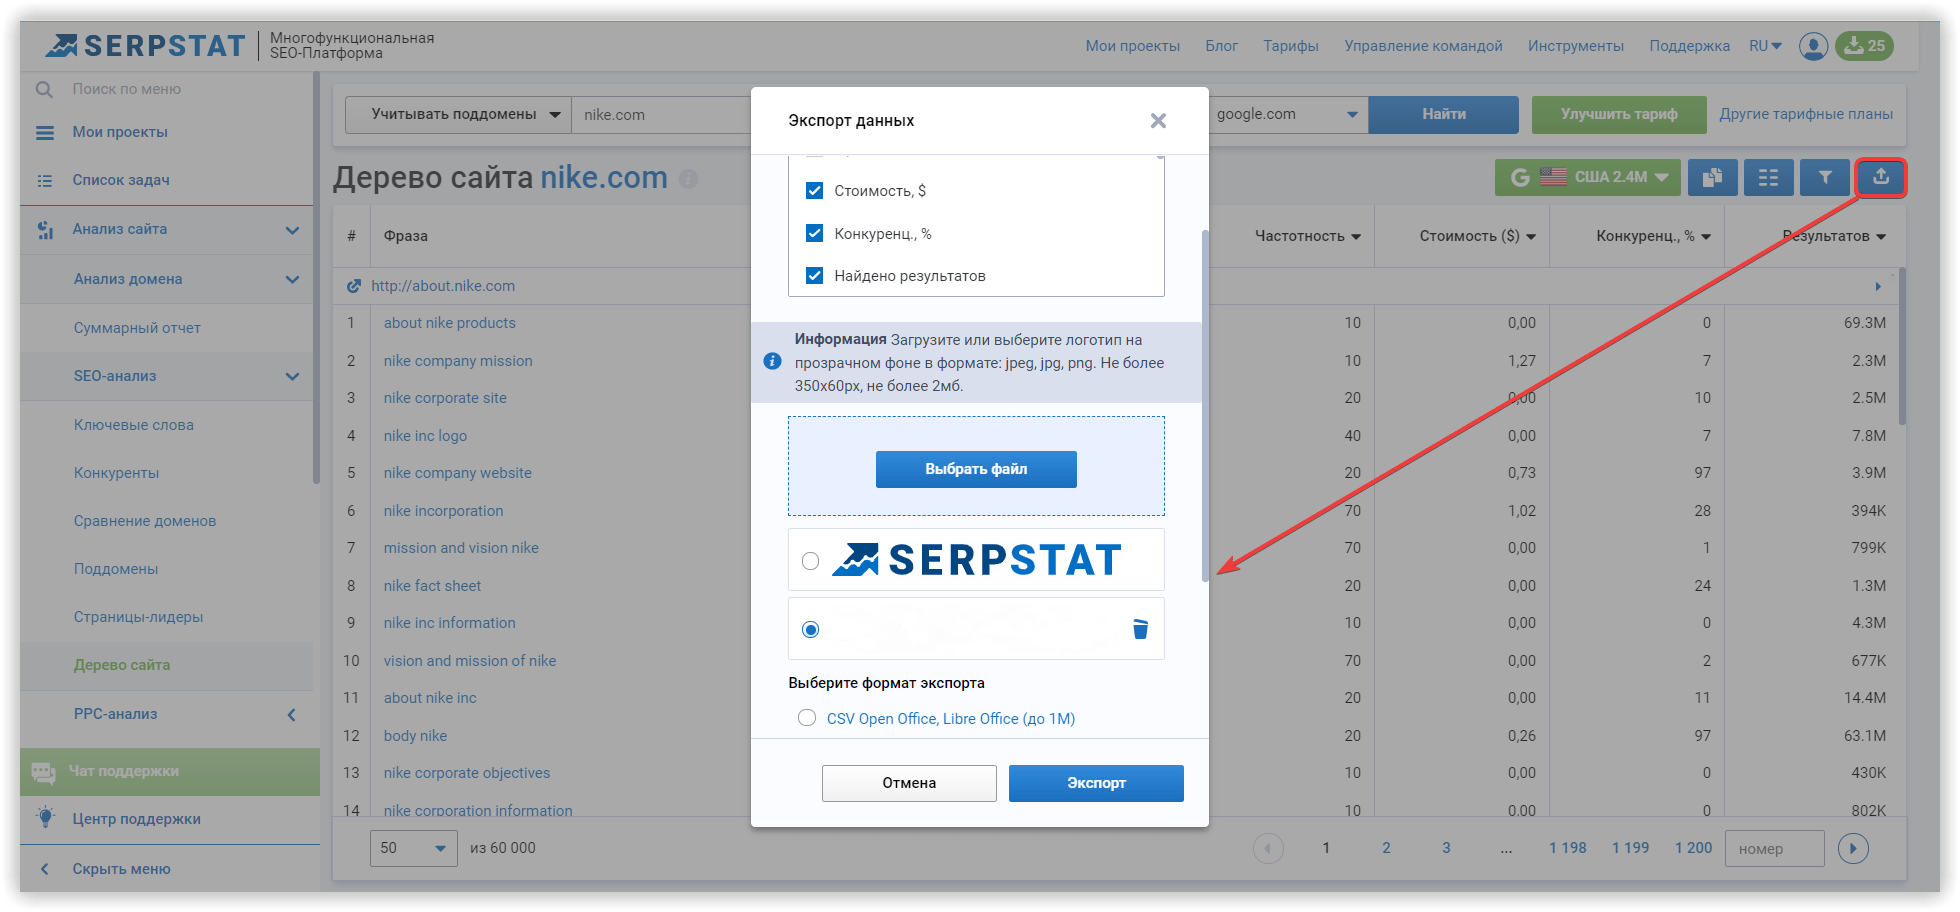Expand the PPC-анализ section
The height and width of the screenshot is (912, 1960).
tap(292, 714)
